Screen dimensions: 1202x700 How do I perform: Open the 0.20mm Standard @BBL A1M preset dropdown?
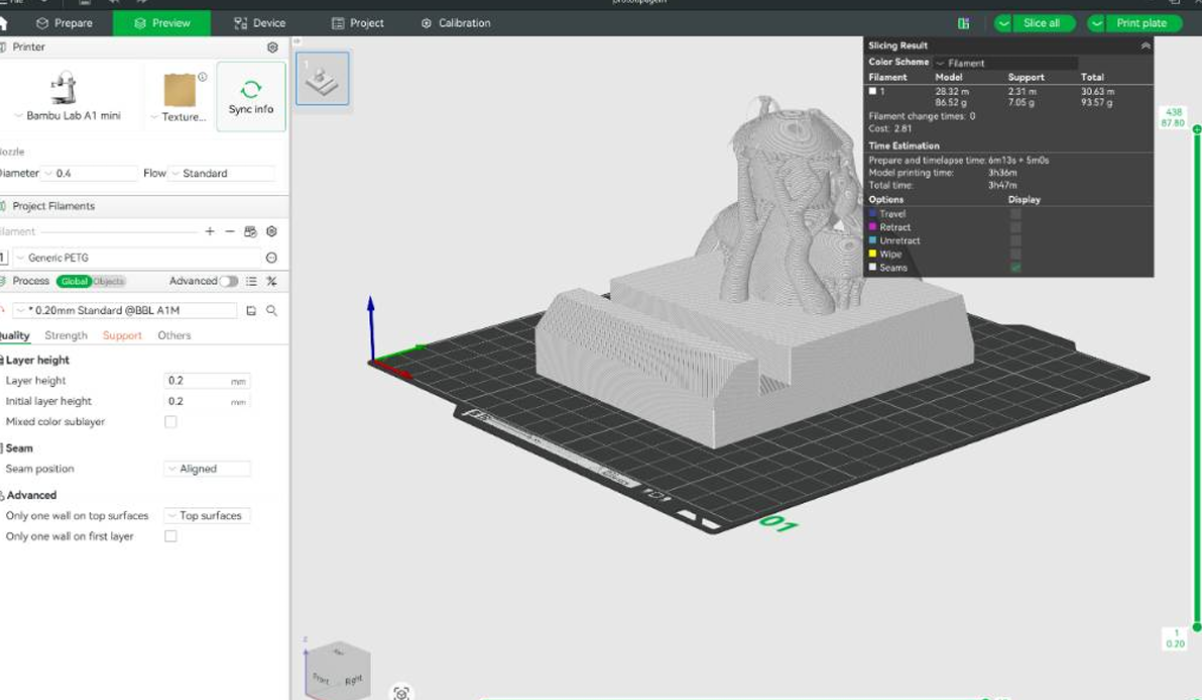125,310
